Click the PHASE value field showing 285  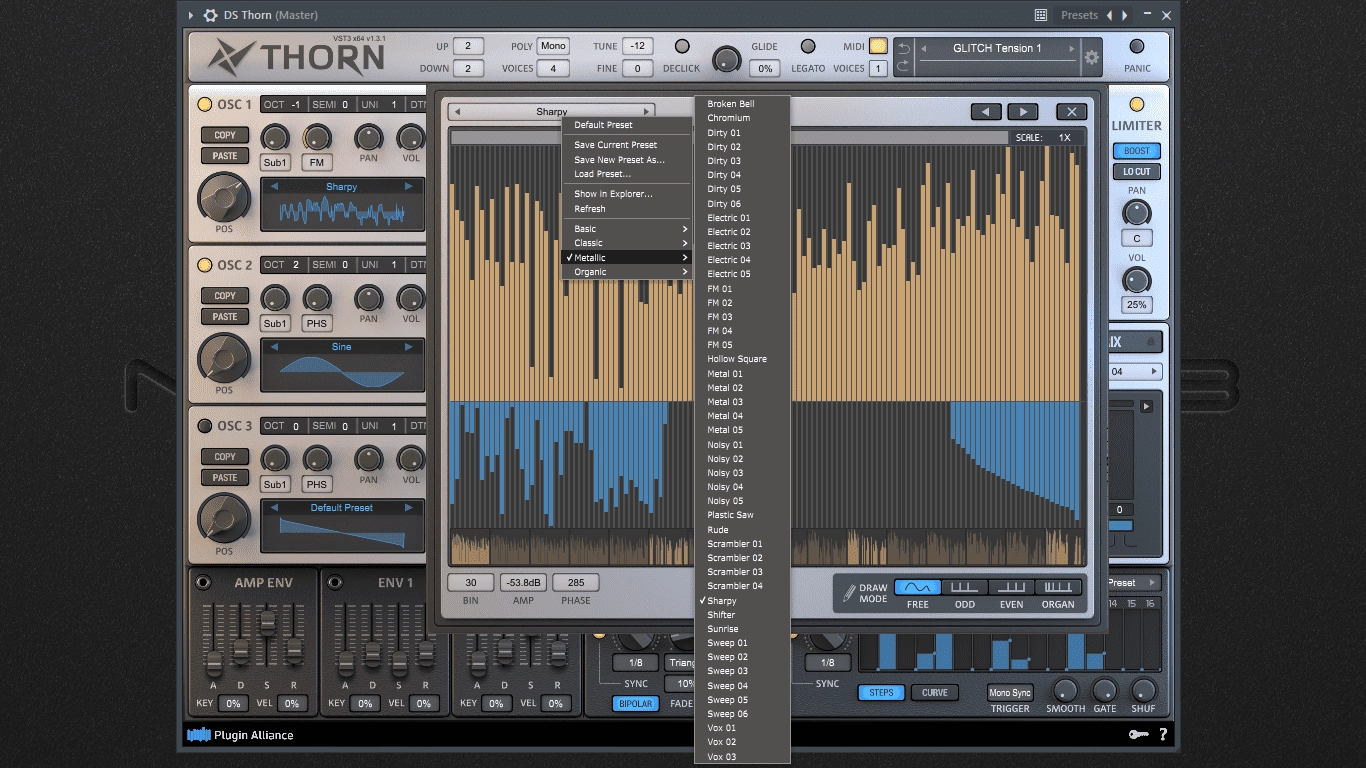click(576, 582)
